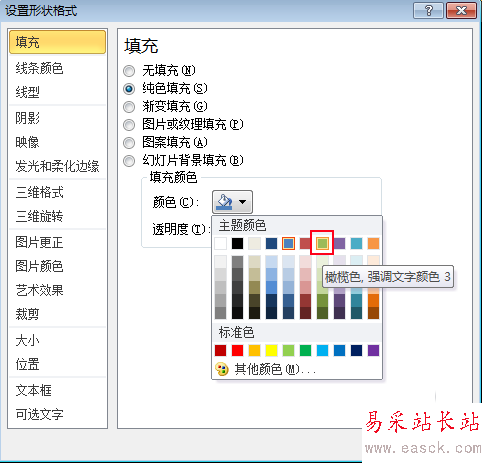482x463 pixels.
Task: Open 其他颜色 palette icon
Action: coord(222,369)
